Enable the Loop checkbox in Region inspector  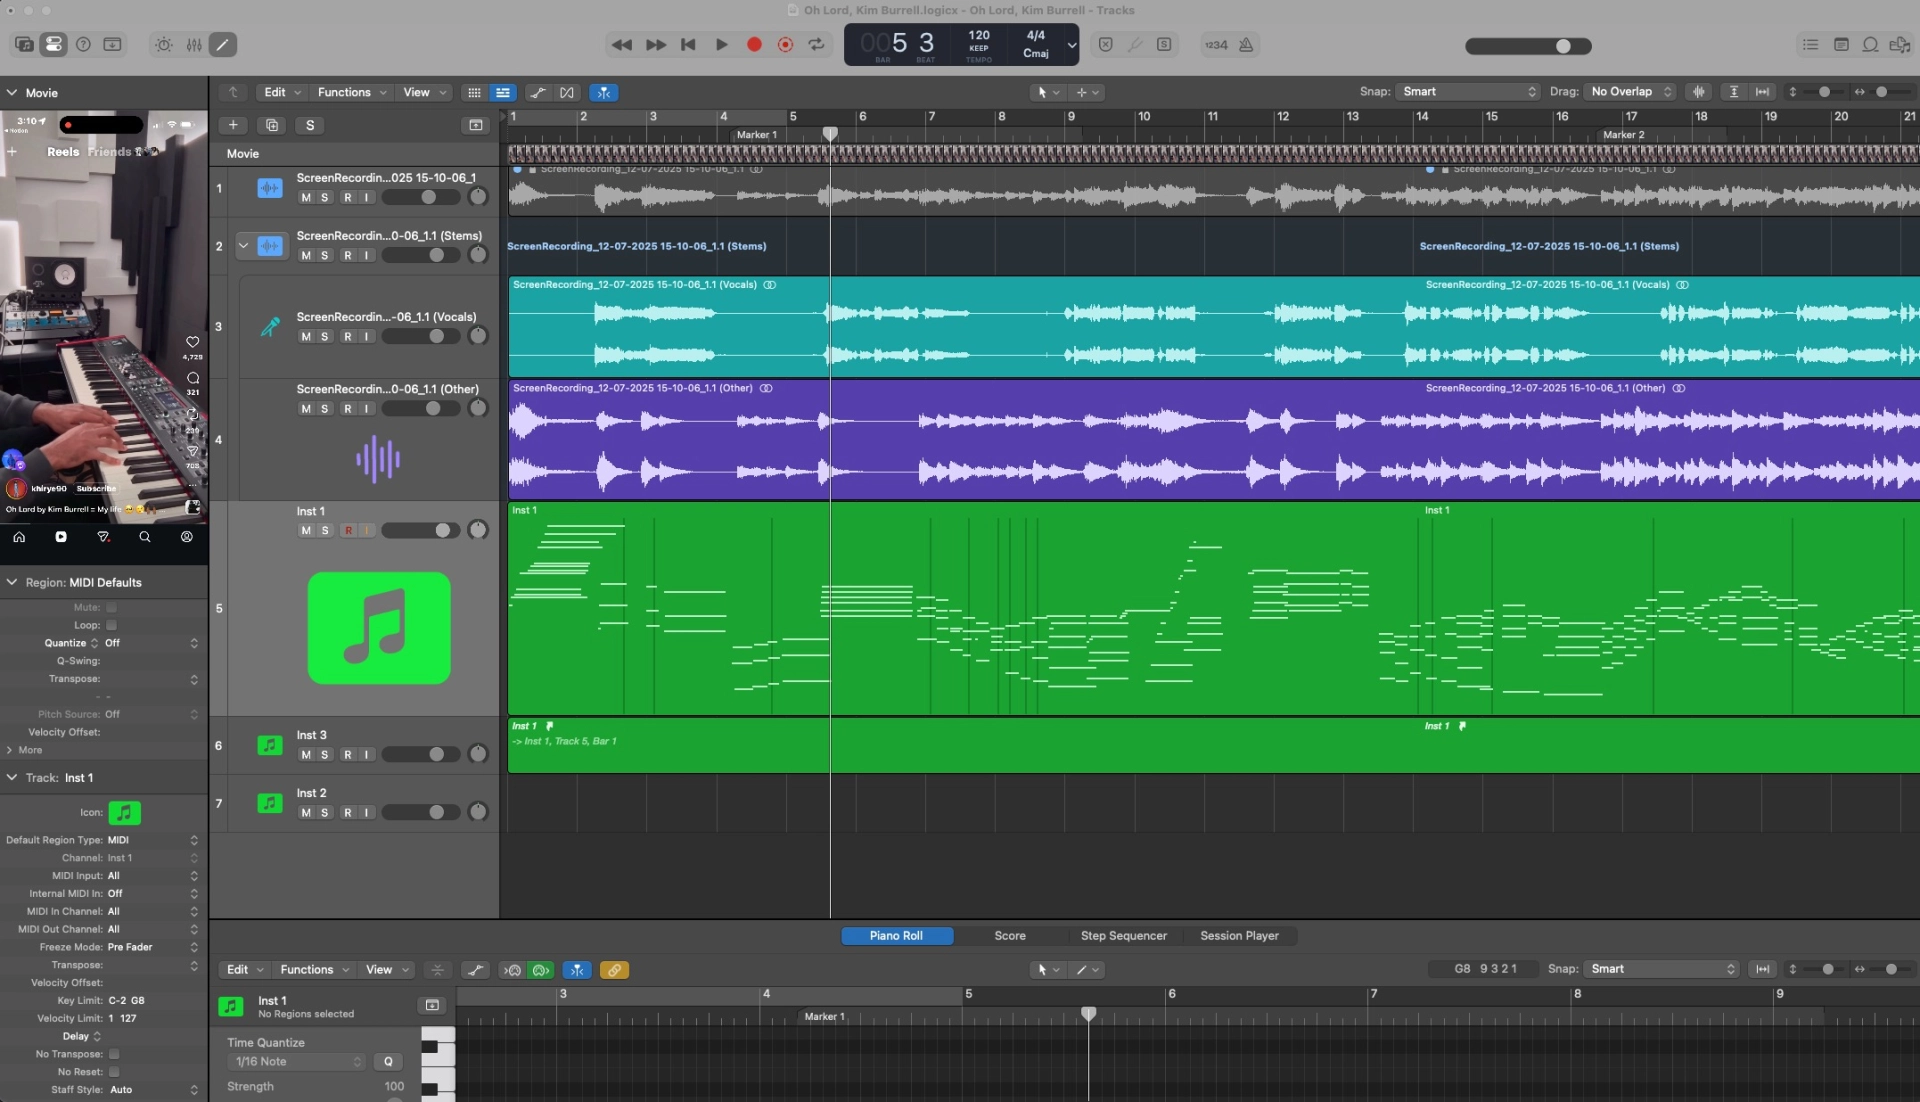tap(112, 625)
